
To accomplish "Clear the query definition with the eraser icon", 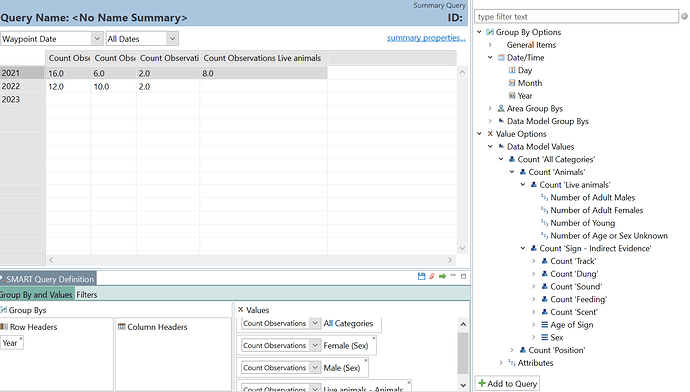I will click(x=432, y=276).
